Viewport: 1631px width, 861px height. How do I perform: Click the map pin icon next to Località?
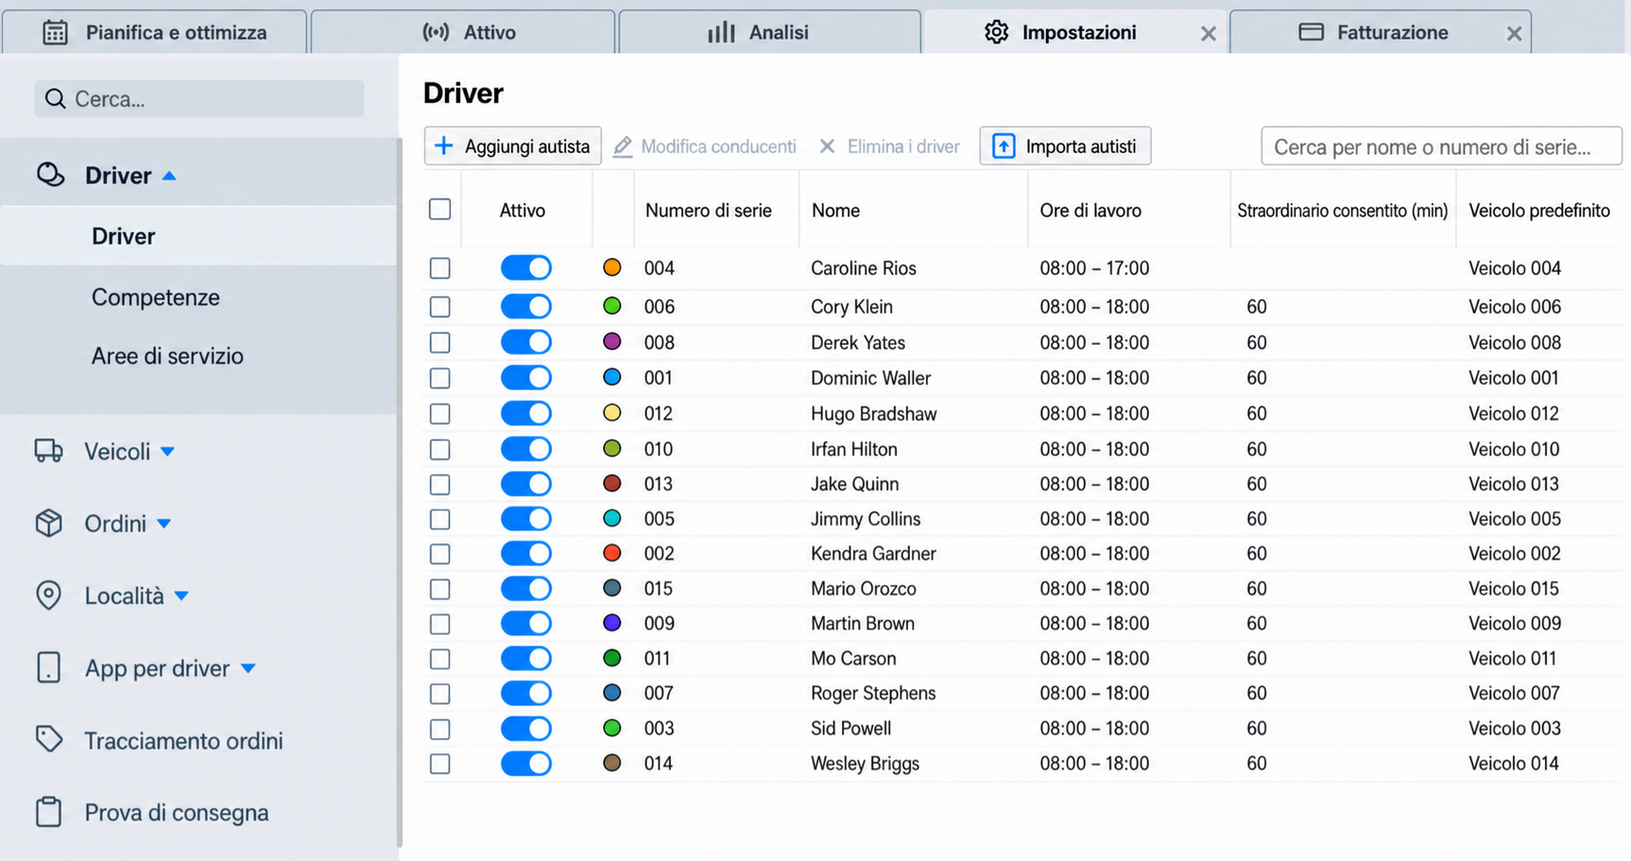click(x=49, y=595)
